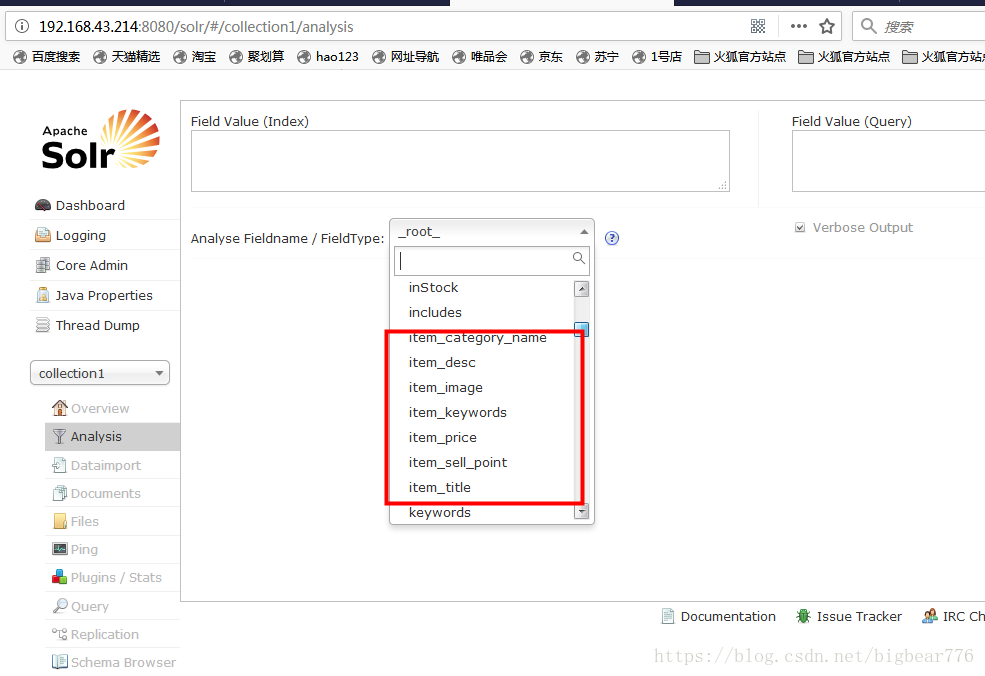Toggle the Verbose Output checkbox
The height and width of the screenshot is (676, 985).
[800, 227]
